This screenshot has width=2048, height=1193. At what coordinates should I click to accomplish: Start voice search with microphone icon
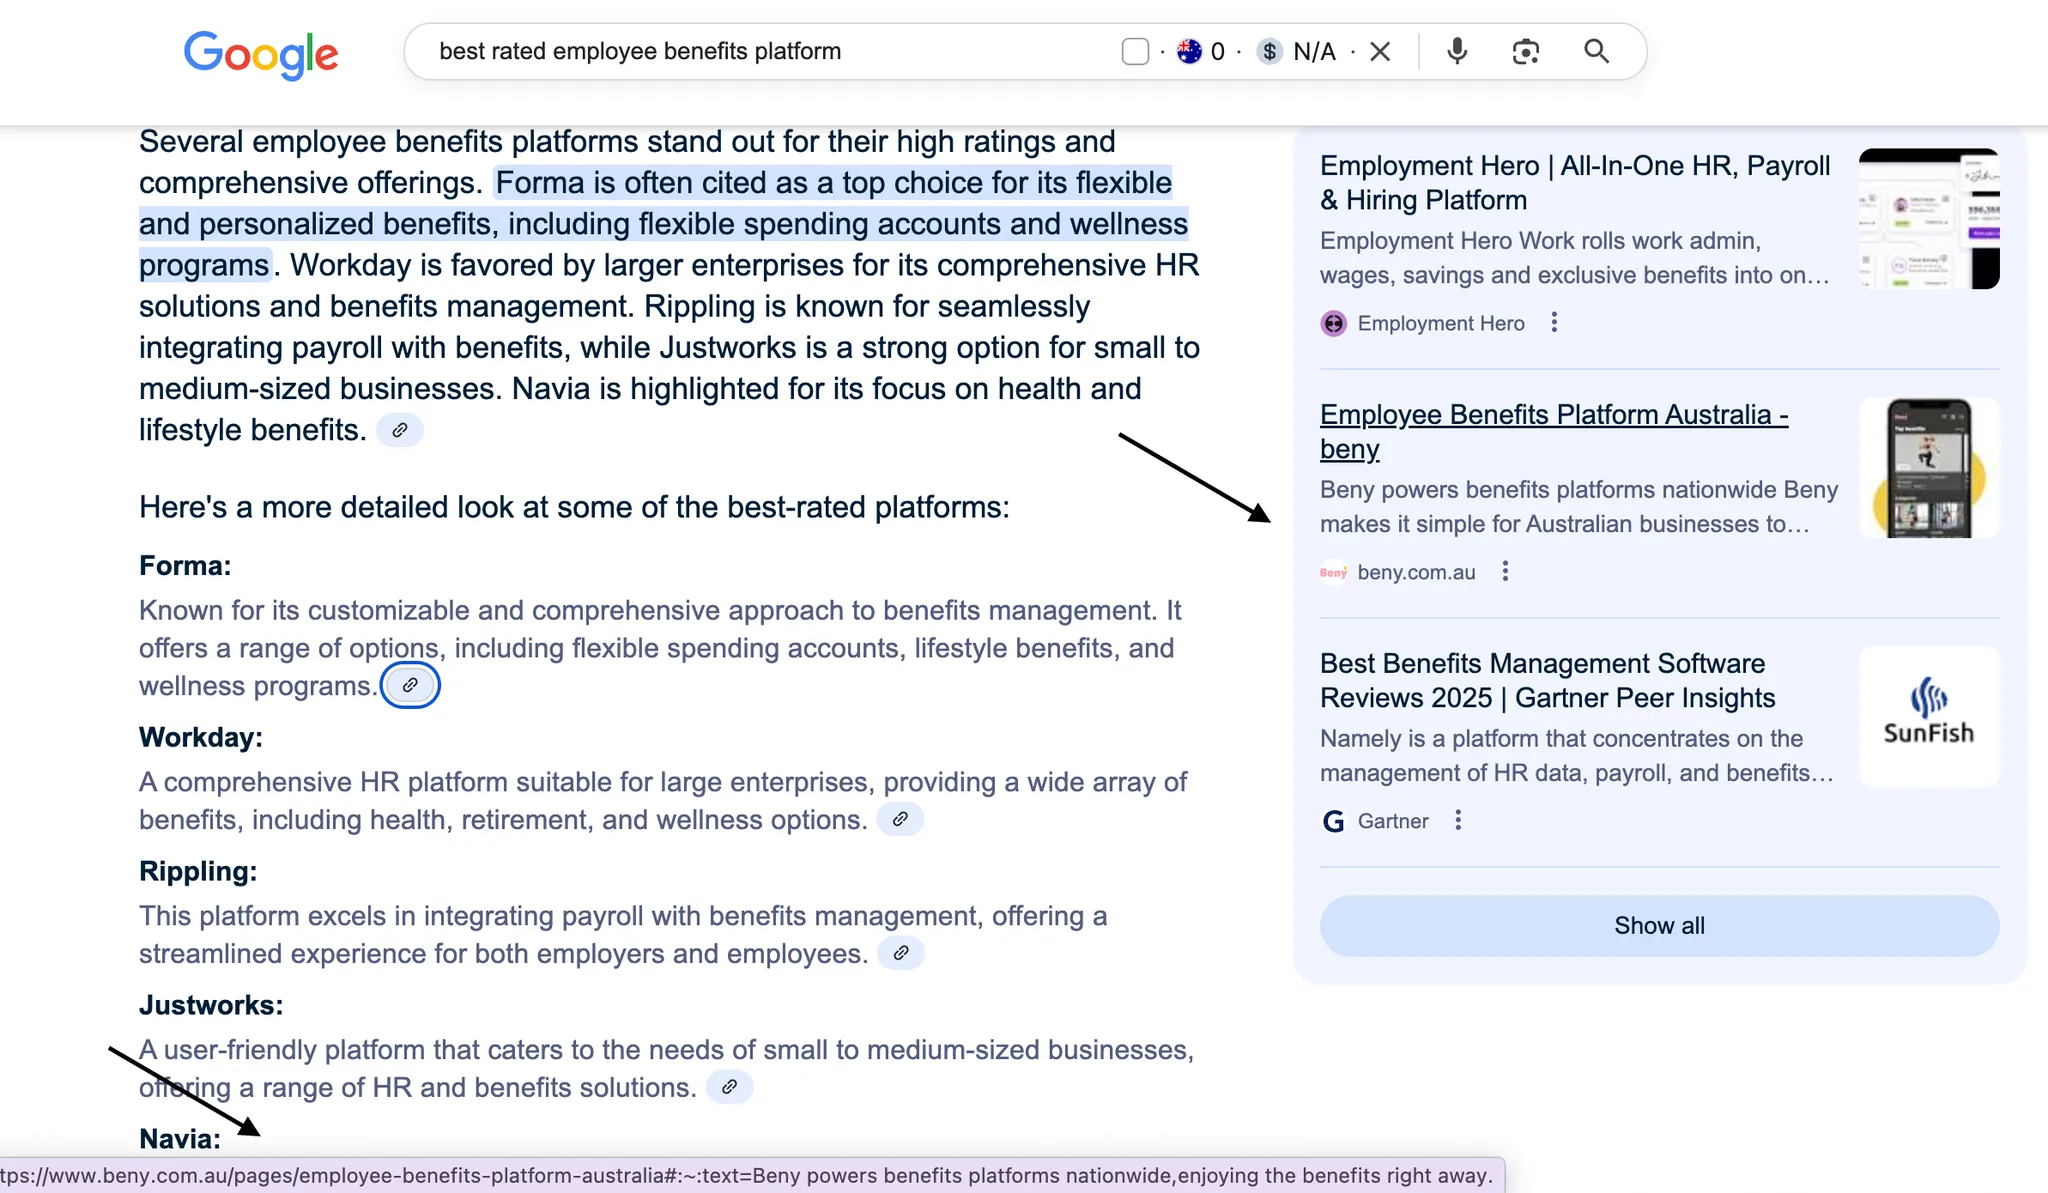pyautogui.click(x=1457, y=51)
